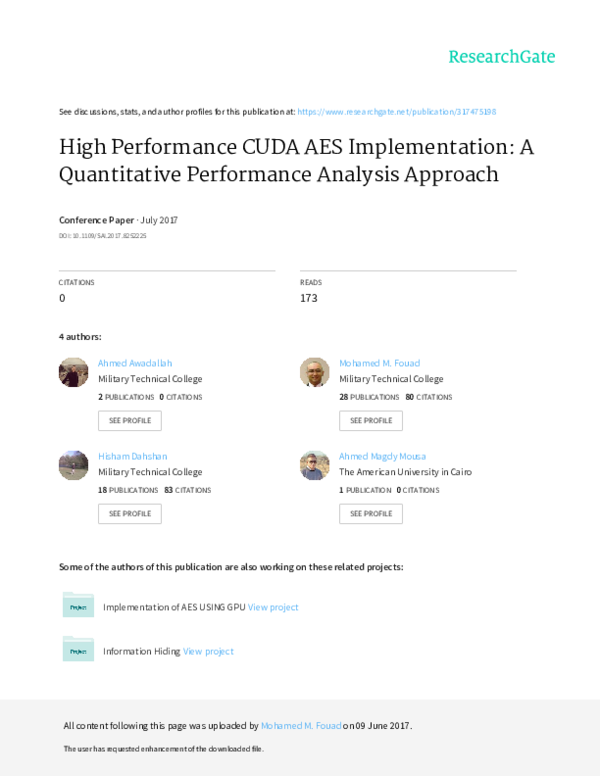Open Ahmed Awadallah's profile photo
This screenshot has height=776, width=600.
click(74, 372)
